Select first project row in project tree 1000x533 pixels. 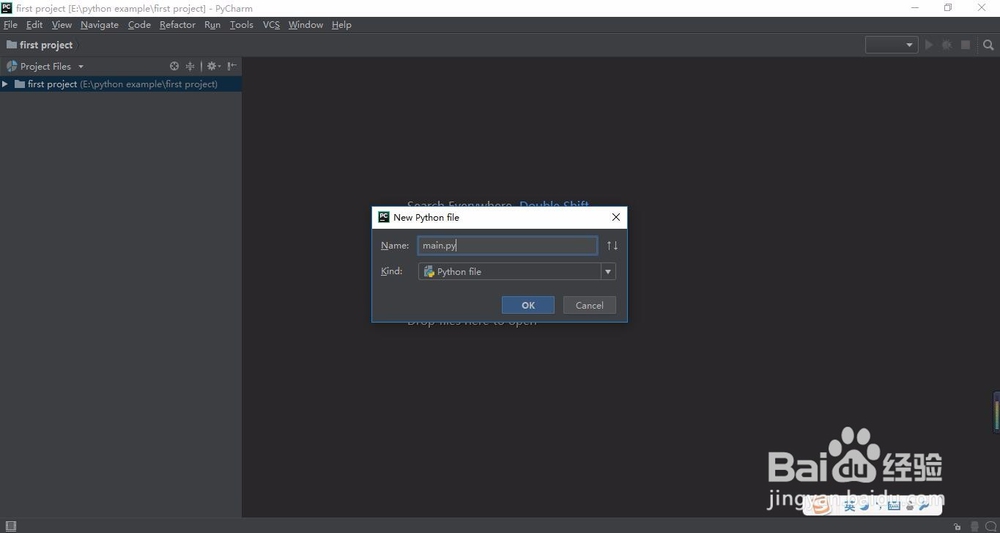121,84
